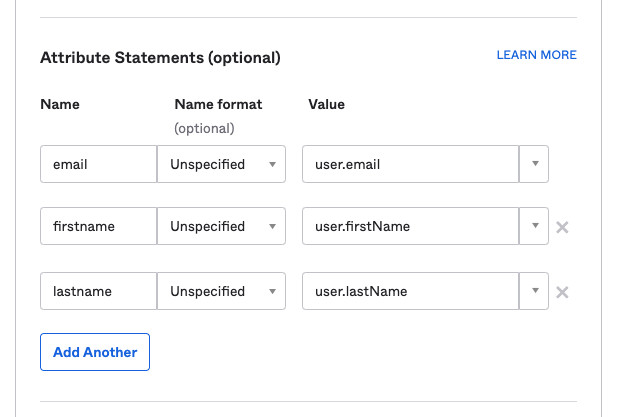
Task: Expand value dropdown arrow for user.email
Action: click(x=534, y=164)
